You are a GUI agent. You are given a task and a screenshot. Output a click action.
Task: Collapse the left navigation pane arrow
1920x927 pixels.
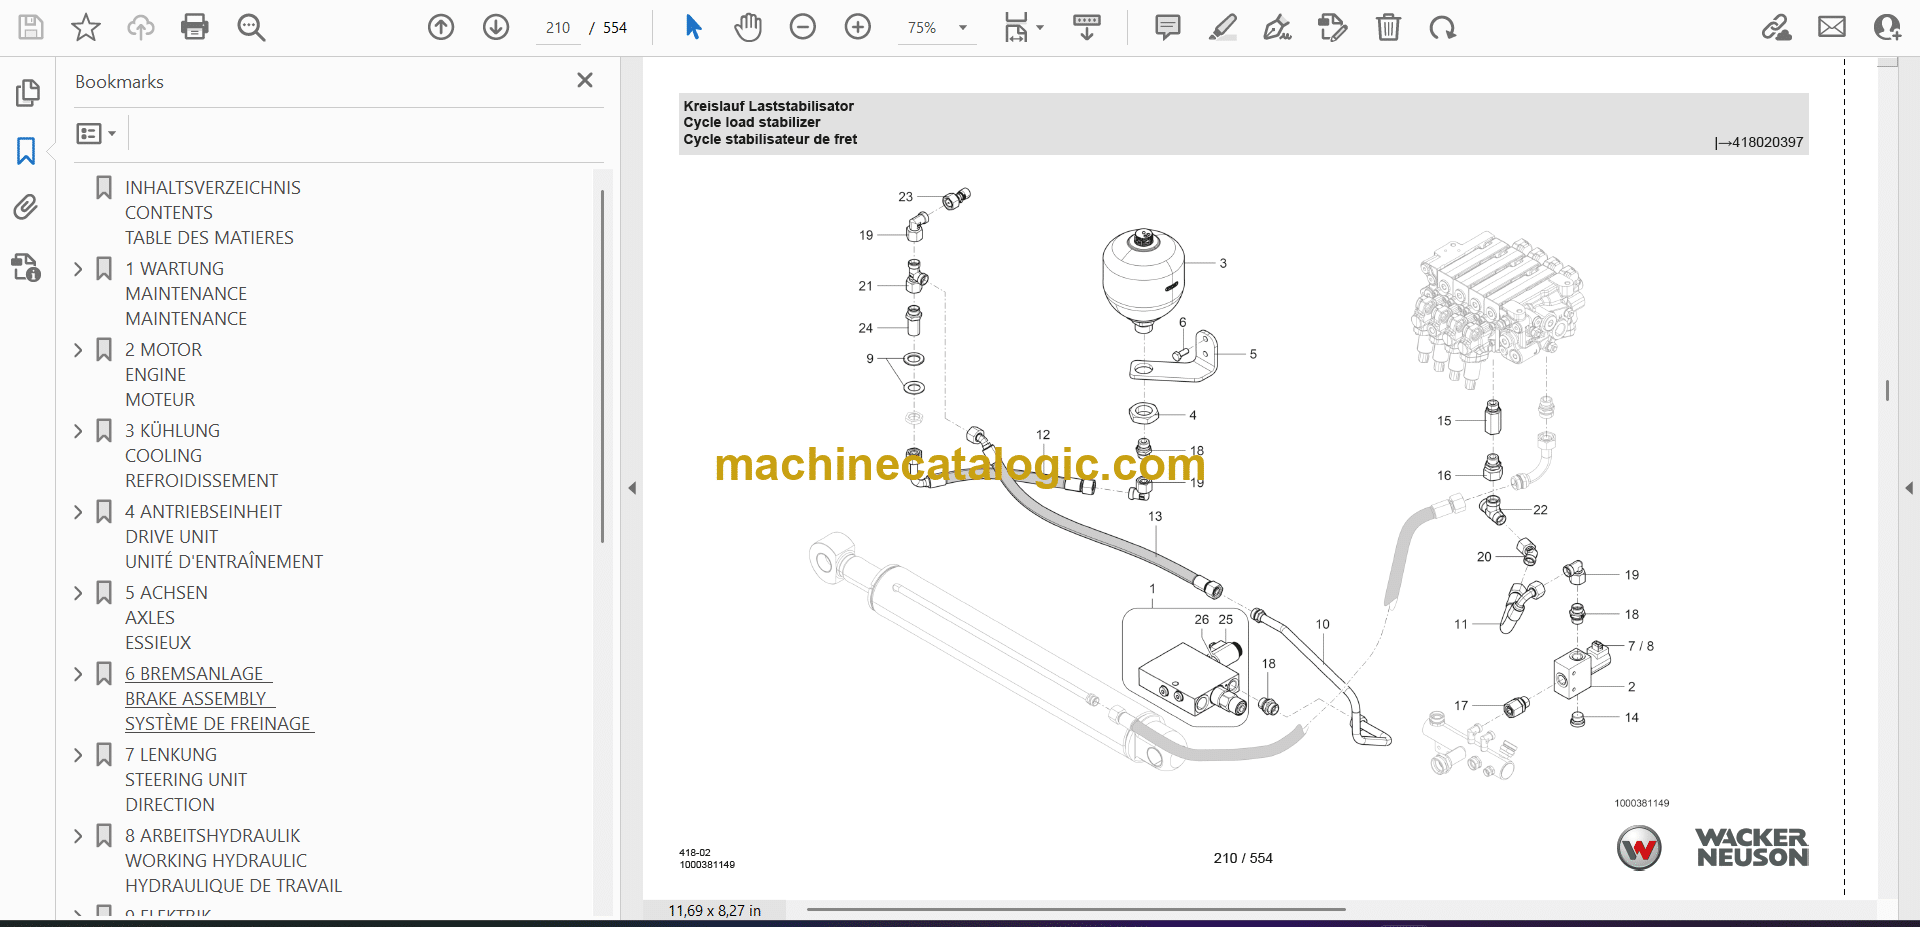point(632,488)
